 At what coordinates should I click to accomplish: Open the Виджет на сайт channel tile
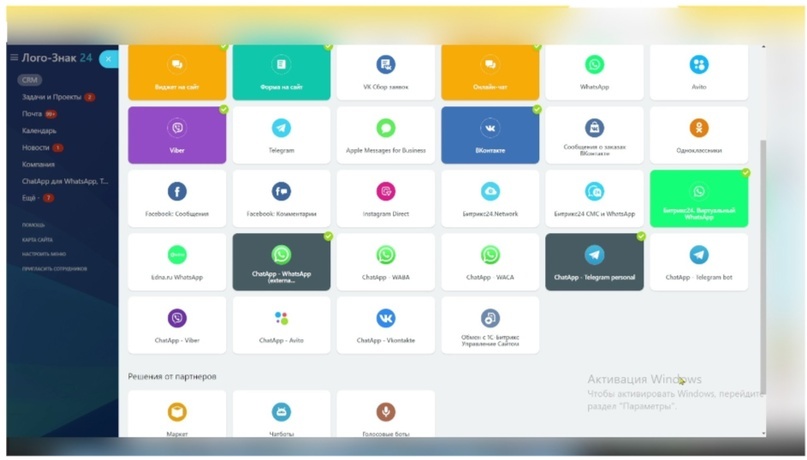(x=177, y=72)
